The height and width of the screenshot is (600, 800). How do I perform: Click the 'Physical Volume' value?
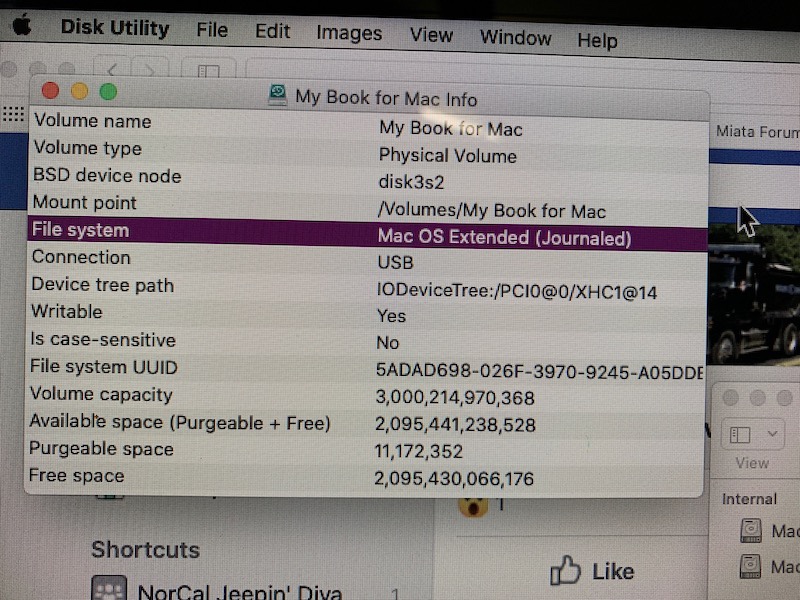click(x=447, y=156)
